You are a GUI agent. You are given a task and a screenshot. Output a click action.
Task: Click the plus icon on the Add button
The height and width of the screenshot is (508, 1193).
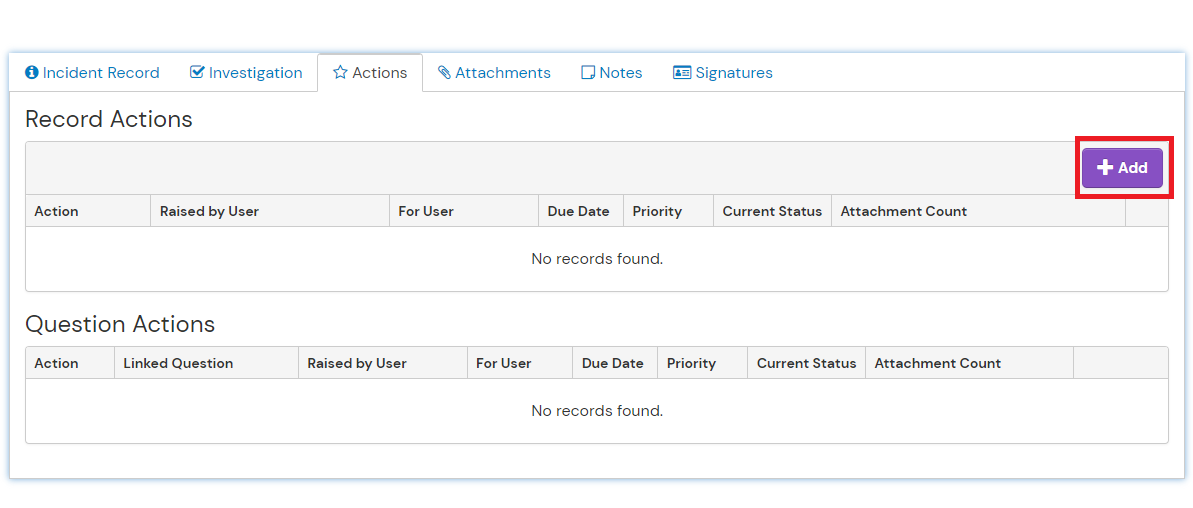pos(1105,168)
